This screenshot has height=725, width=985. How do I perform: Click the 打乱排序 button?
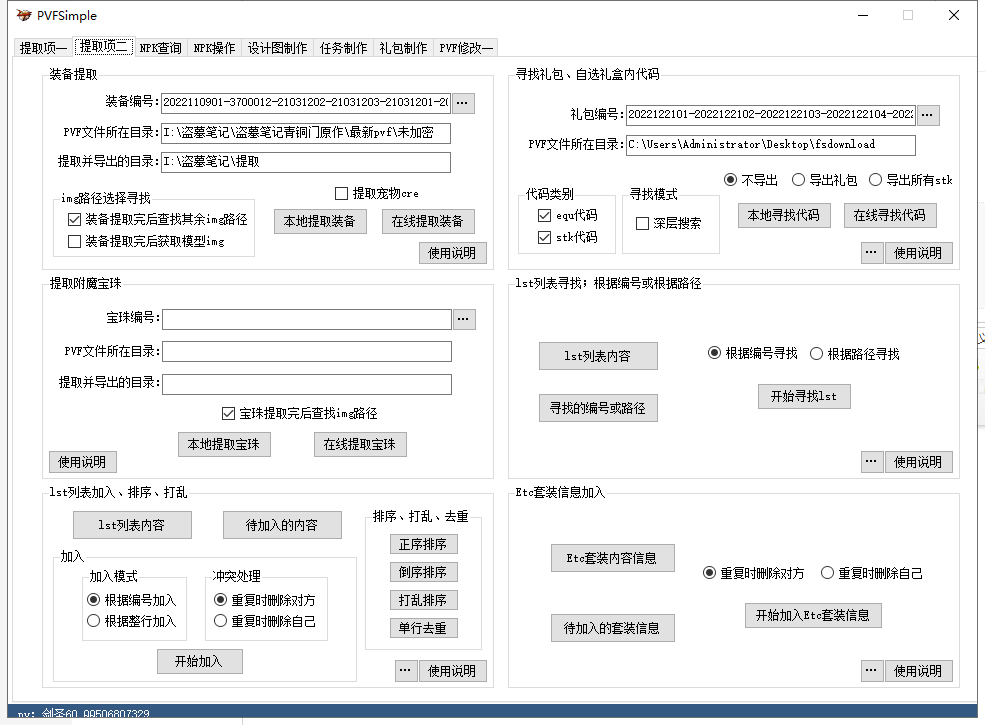pyautogui.click(x=423, y=600)
